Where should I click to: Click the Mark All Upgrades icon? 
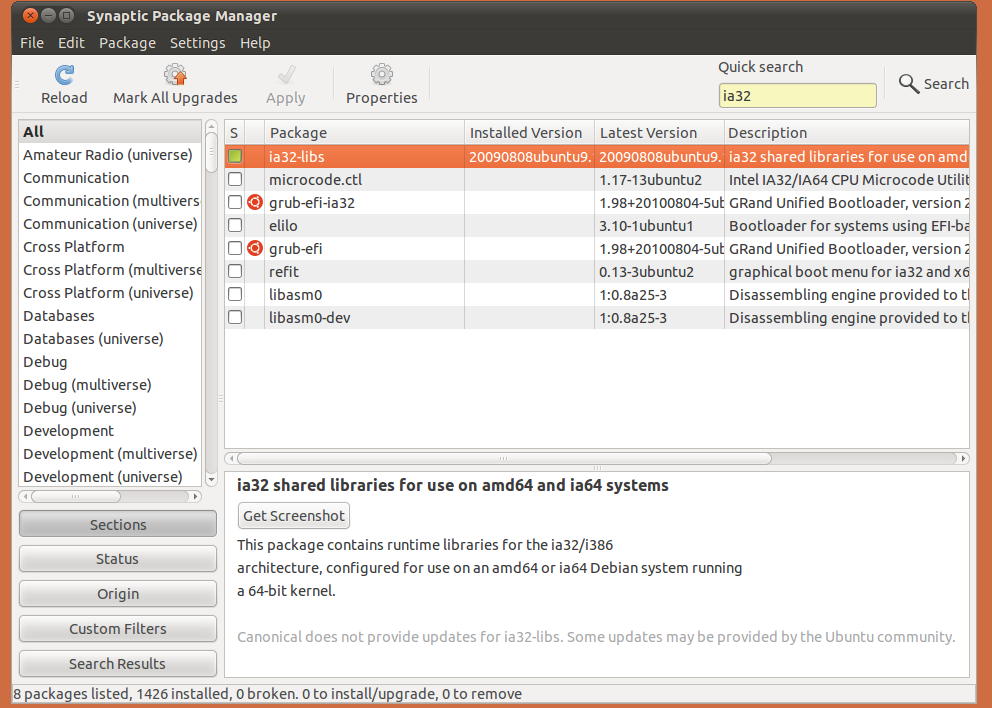coord(175,75)
